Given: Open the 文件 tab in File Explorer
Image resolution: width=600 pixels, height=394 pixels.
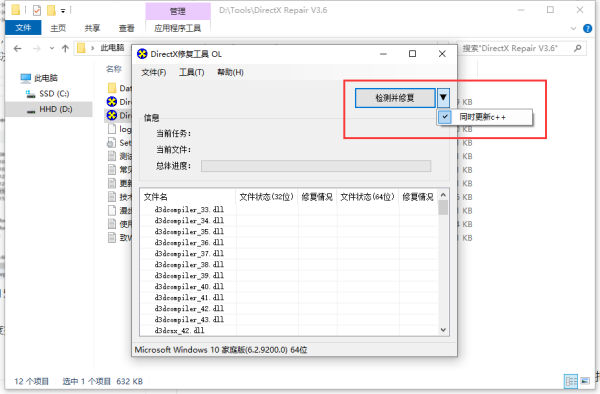Looking at the screenshot, I should click(23, 28).
